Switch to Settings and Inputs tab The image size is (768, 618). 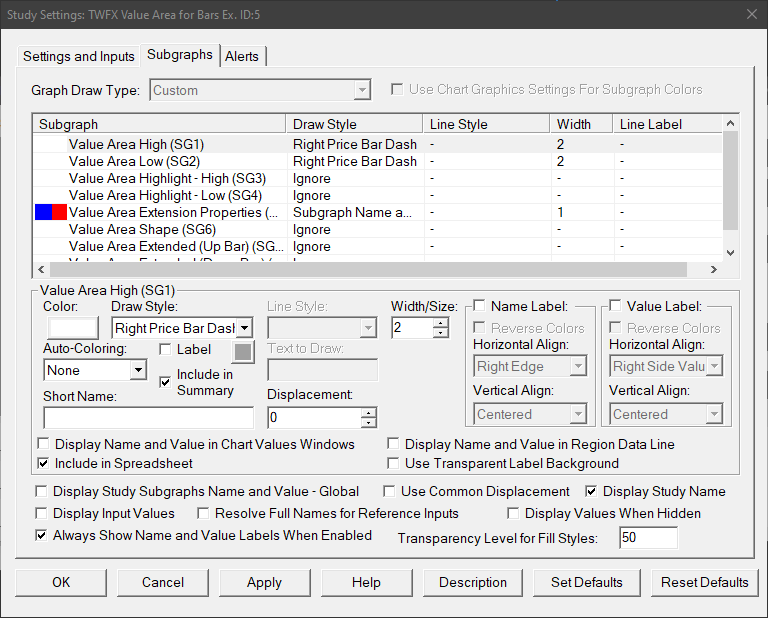click(x=78, y=56)
